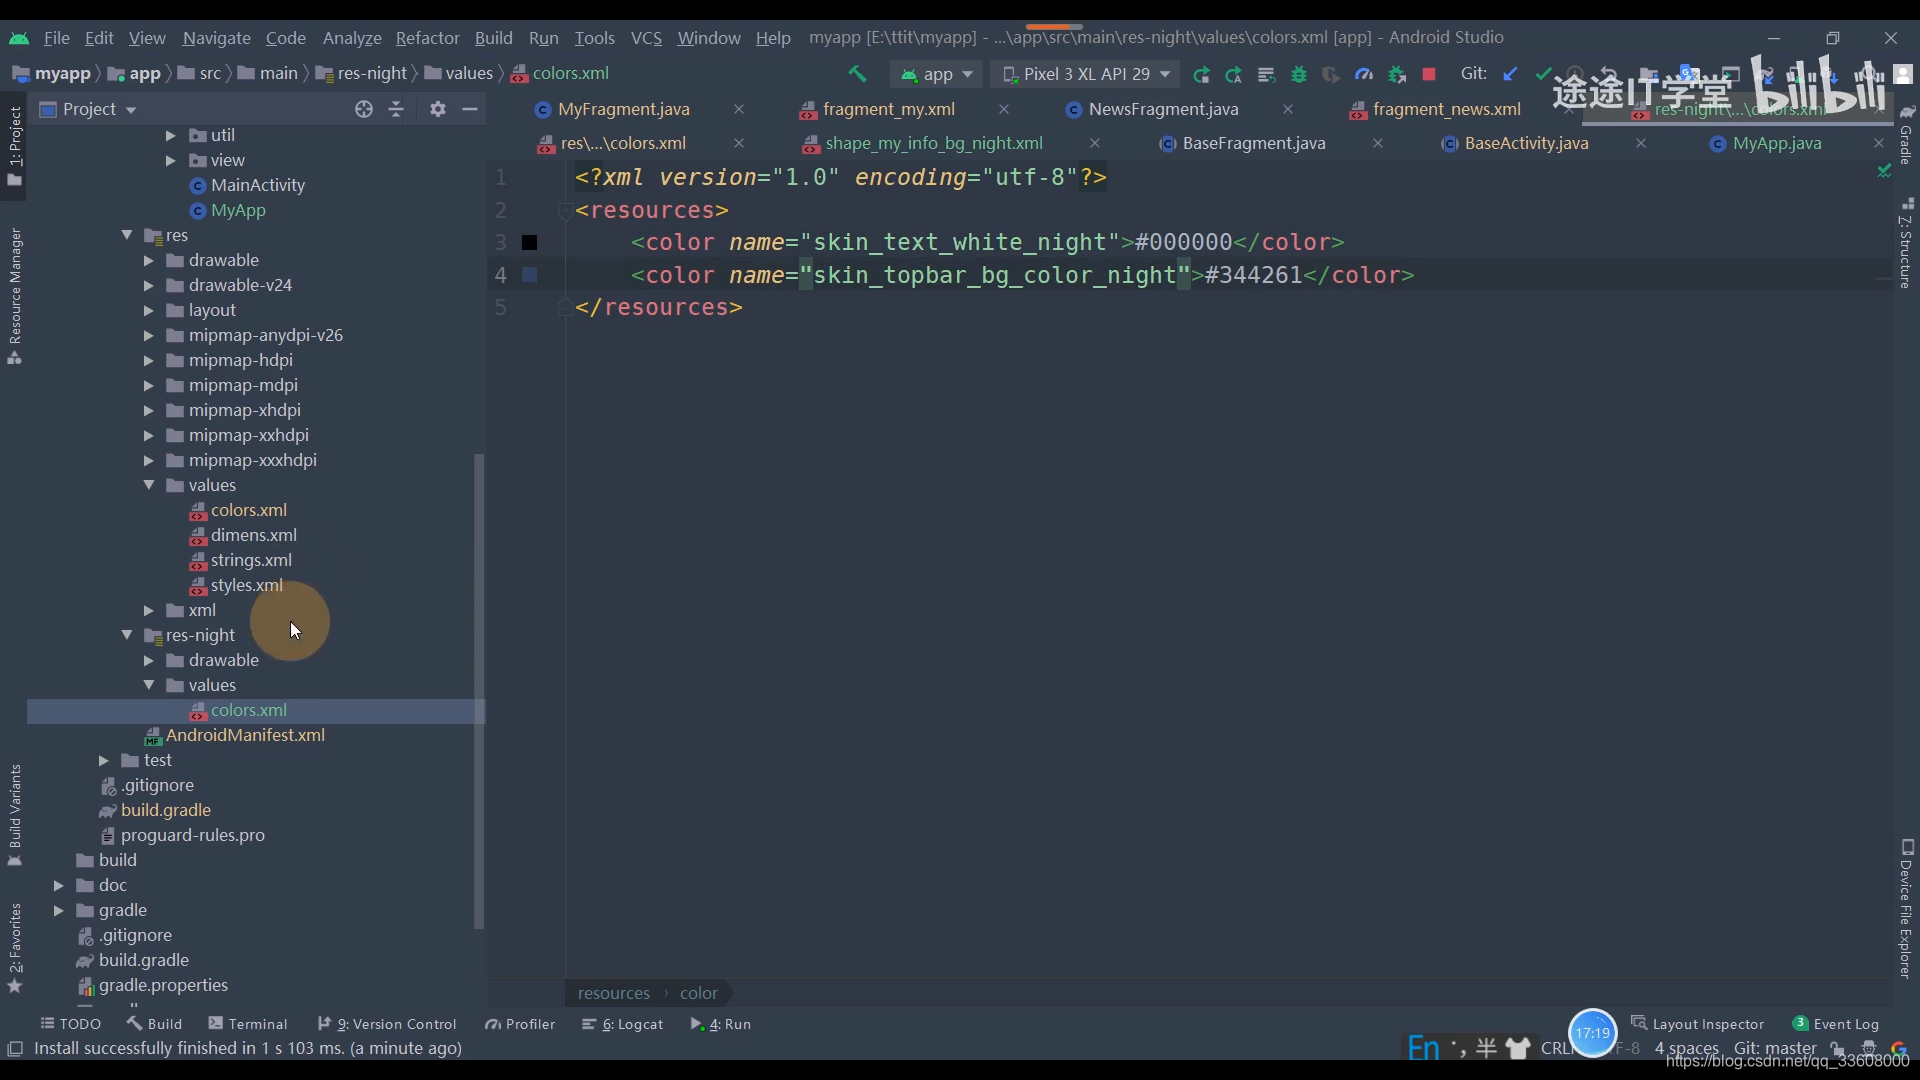Viewport: 1920px width, 1080px height.
Task: Hide the Project panel with minus icon
Action: pos(470,109)
